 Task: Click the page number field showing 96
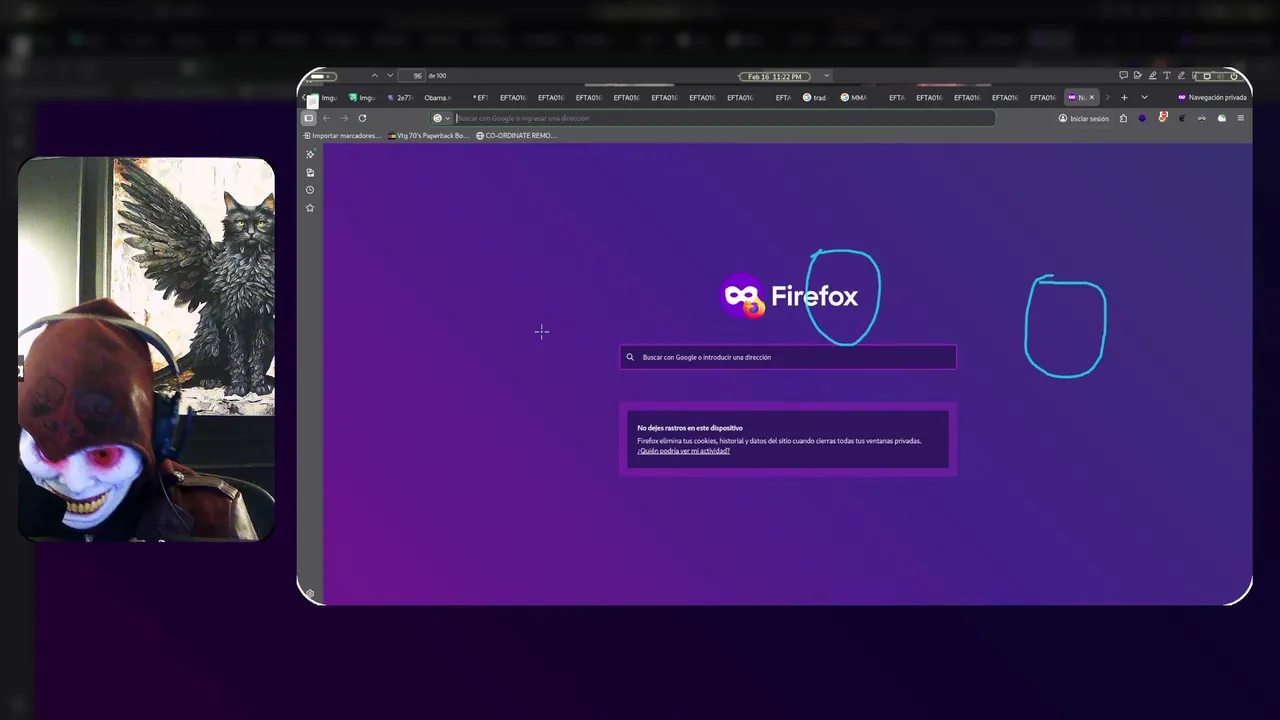tap(413, 76)
